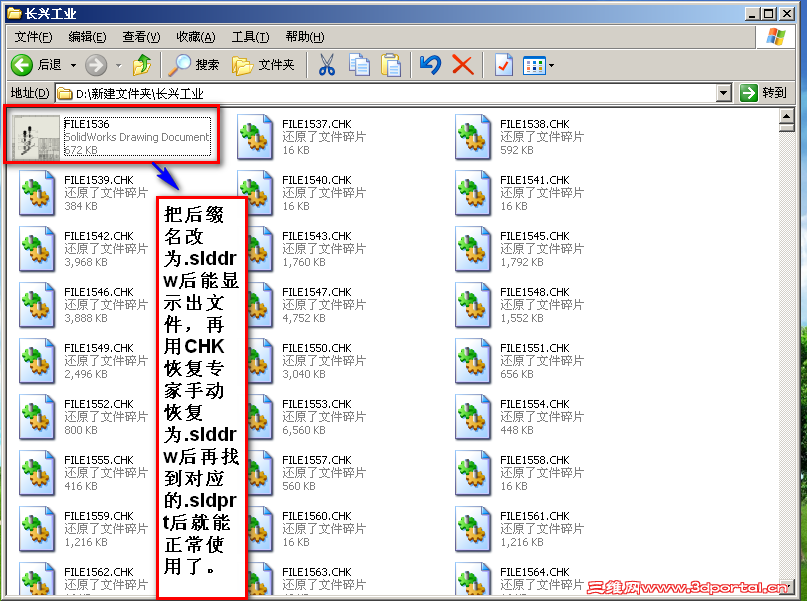Click the Go (转到) button
Image resolution: width=807 pixels, height=601 pixels.
click(x=764, y=93)
